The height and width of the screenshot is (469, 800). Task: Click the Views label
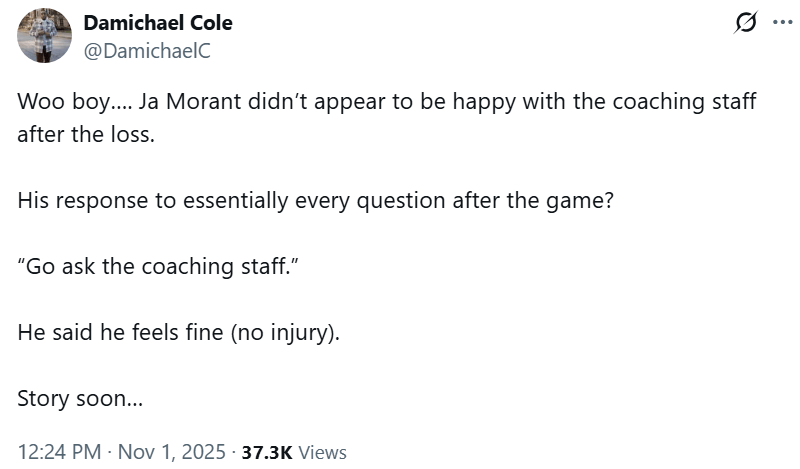tap(322, 452)
